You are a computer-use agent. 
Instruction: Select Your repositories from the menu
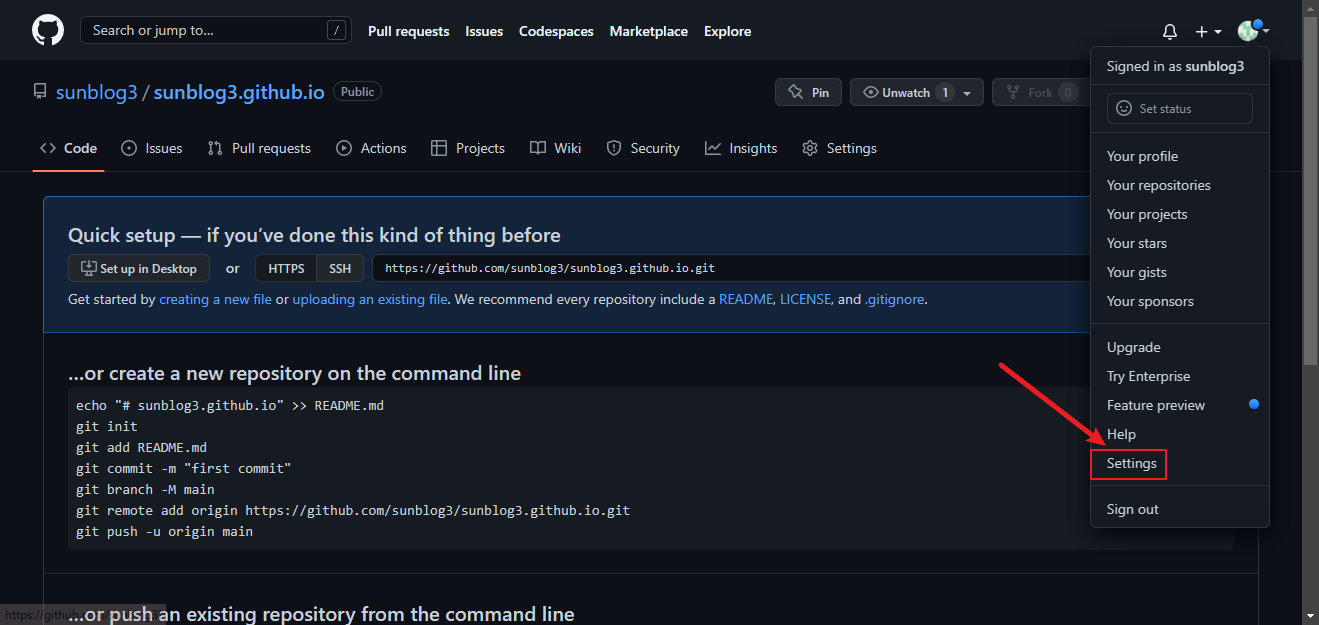click(x=1158, y=185)
